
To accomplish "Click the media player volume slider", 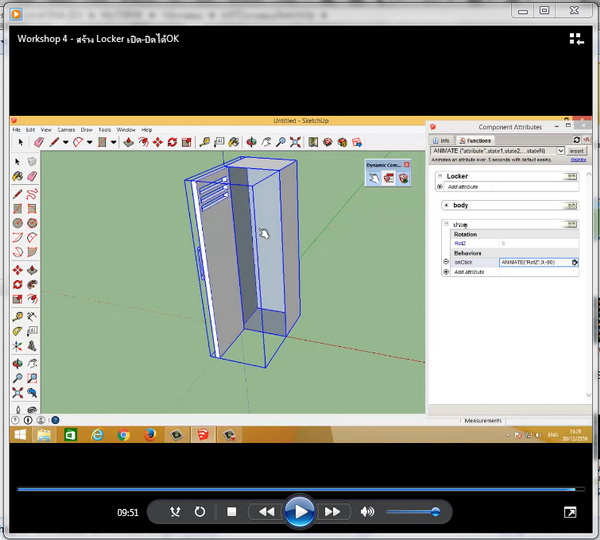I will click(413, 512).
